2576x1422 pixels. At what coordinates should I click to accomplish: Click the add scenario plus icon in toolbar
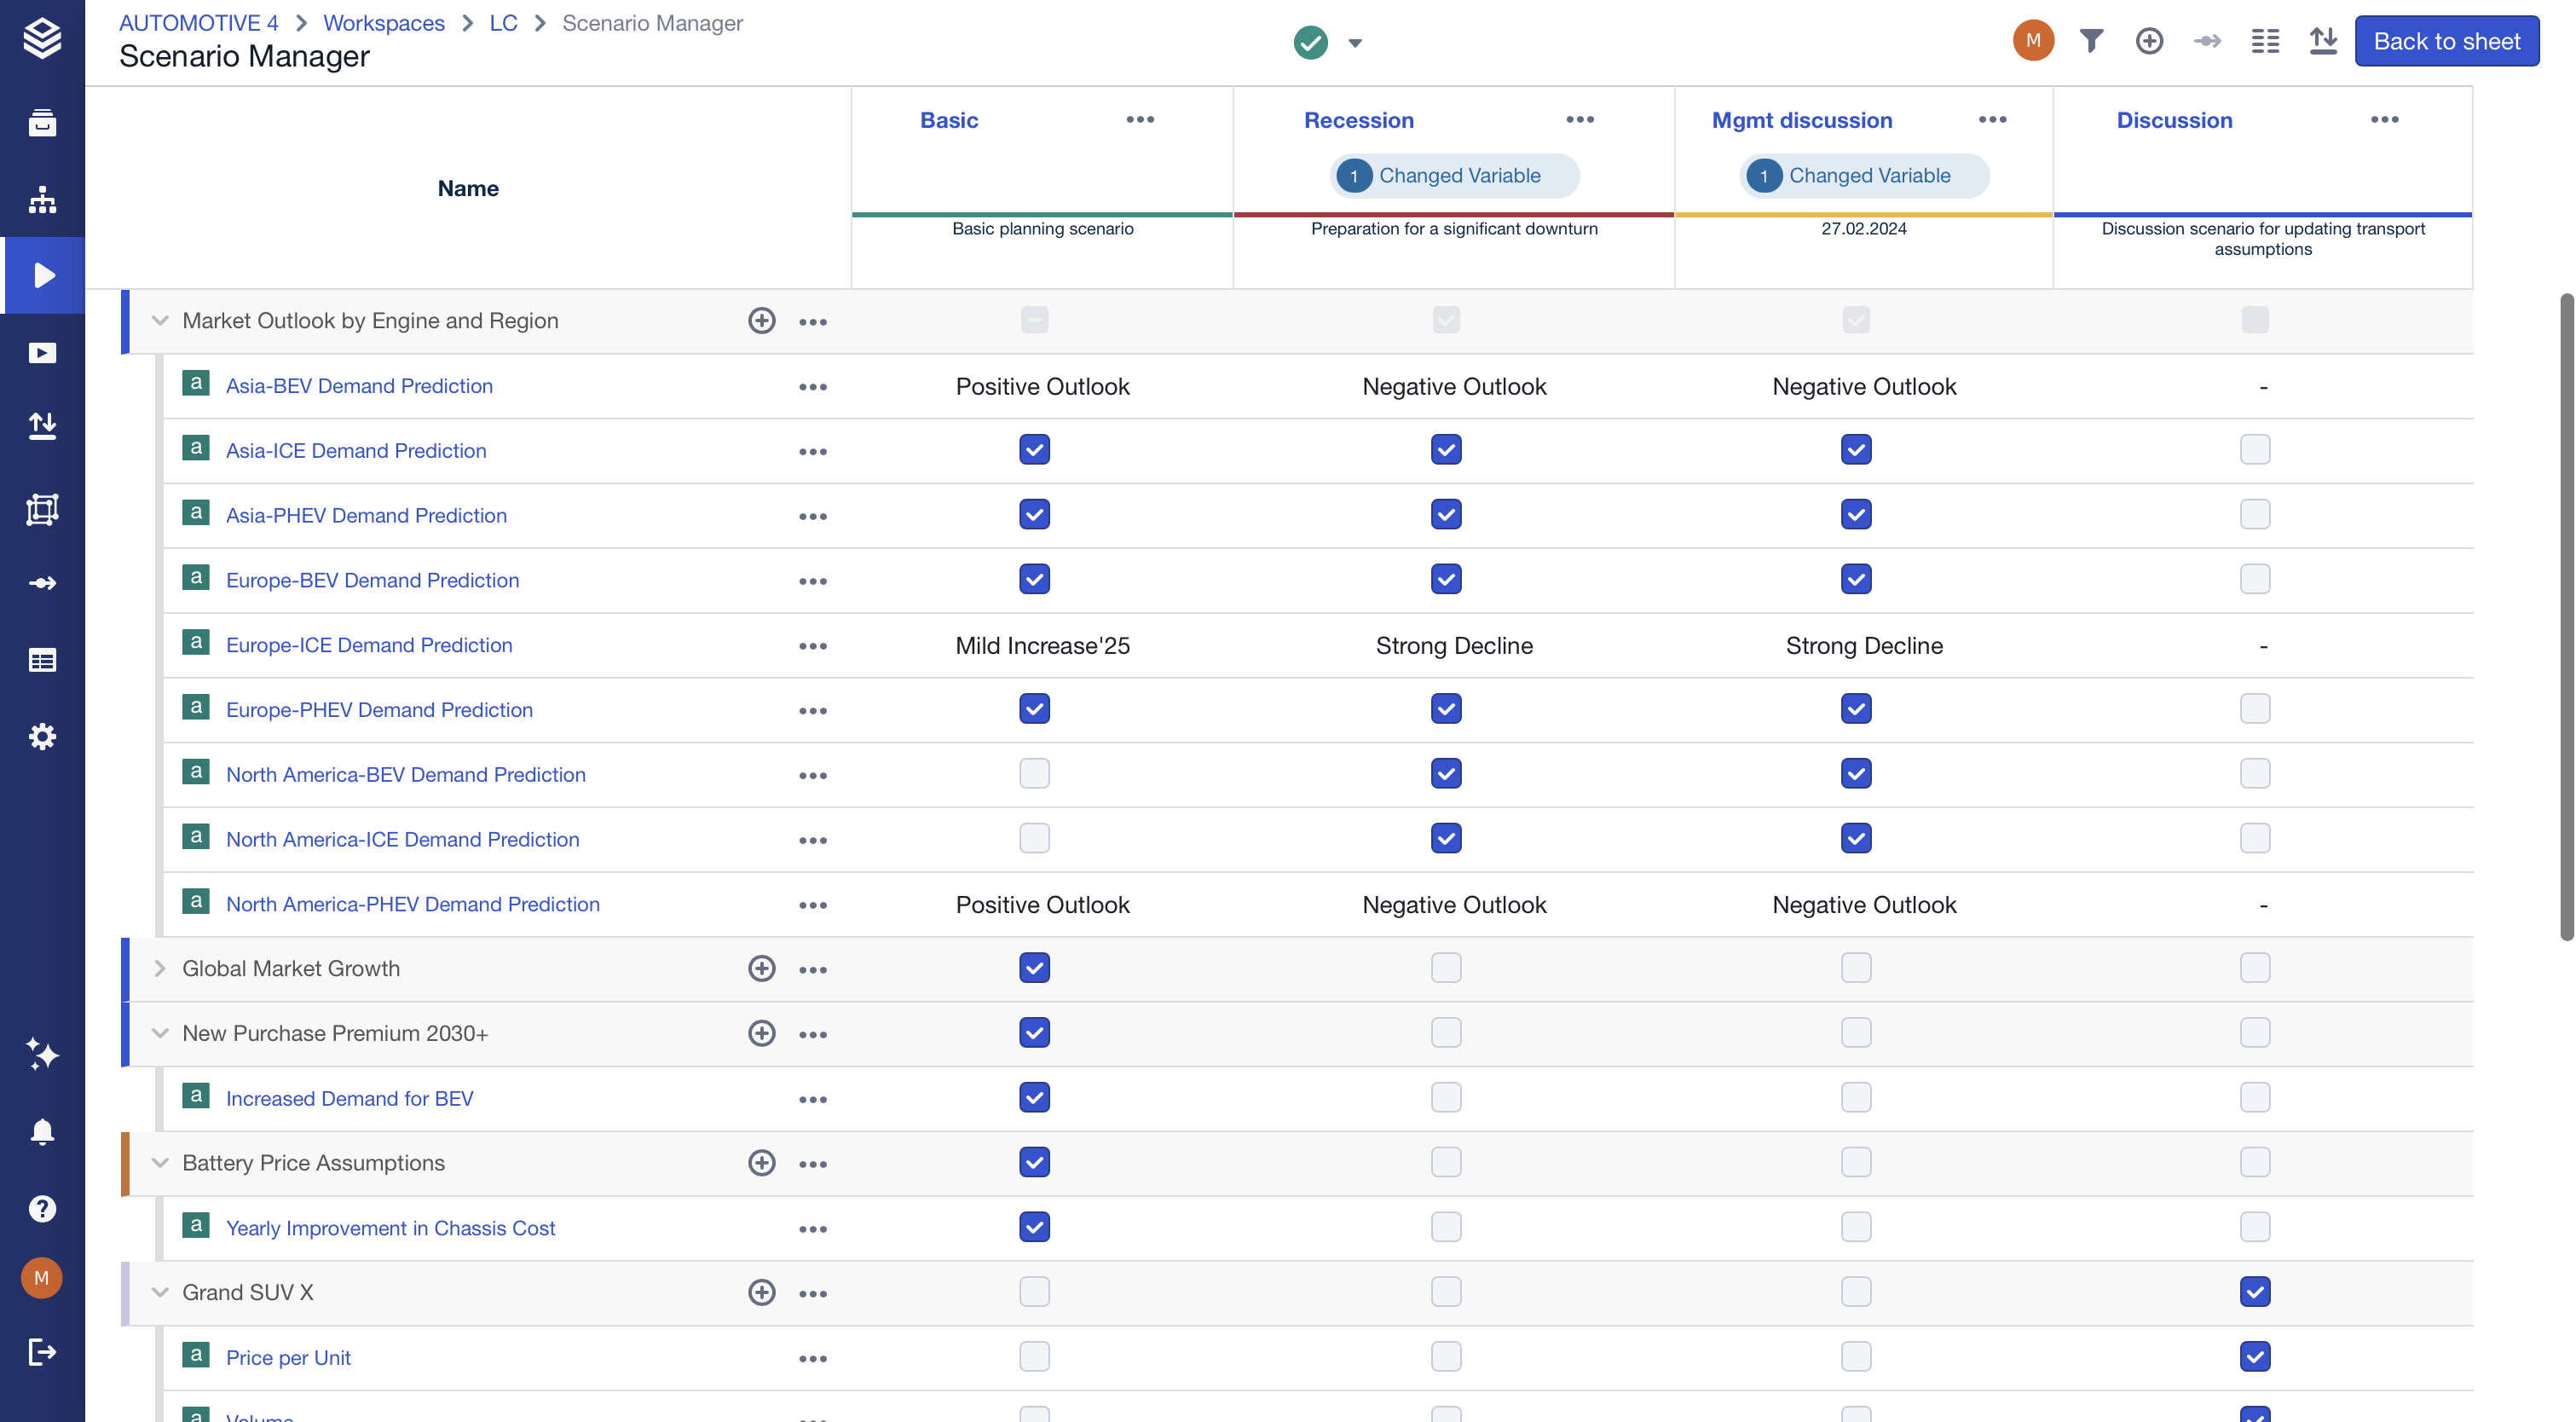click(x=2149, y=41)
